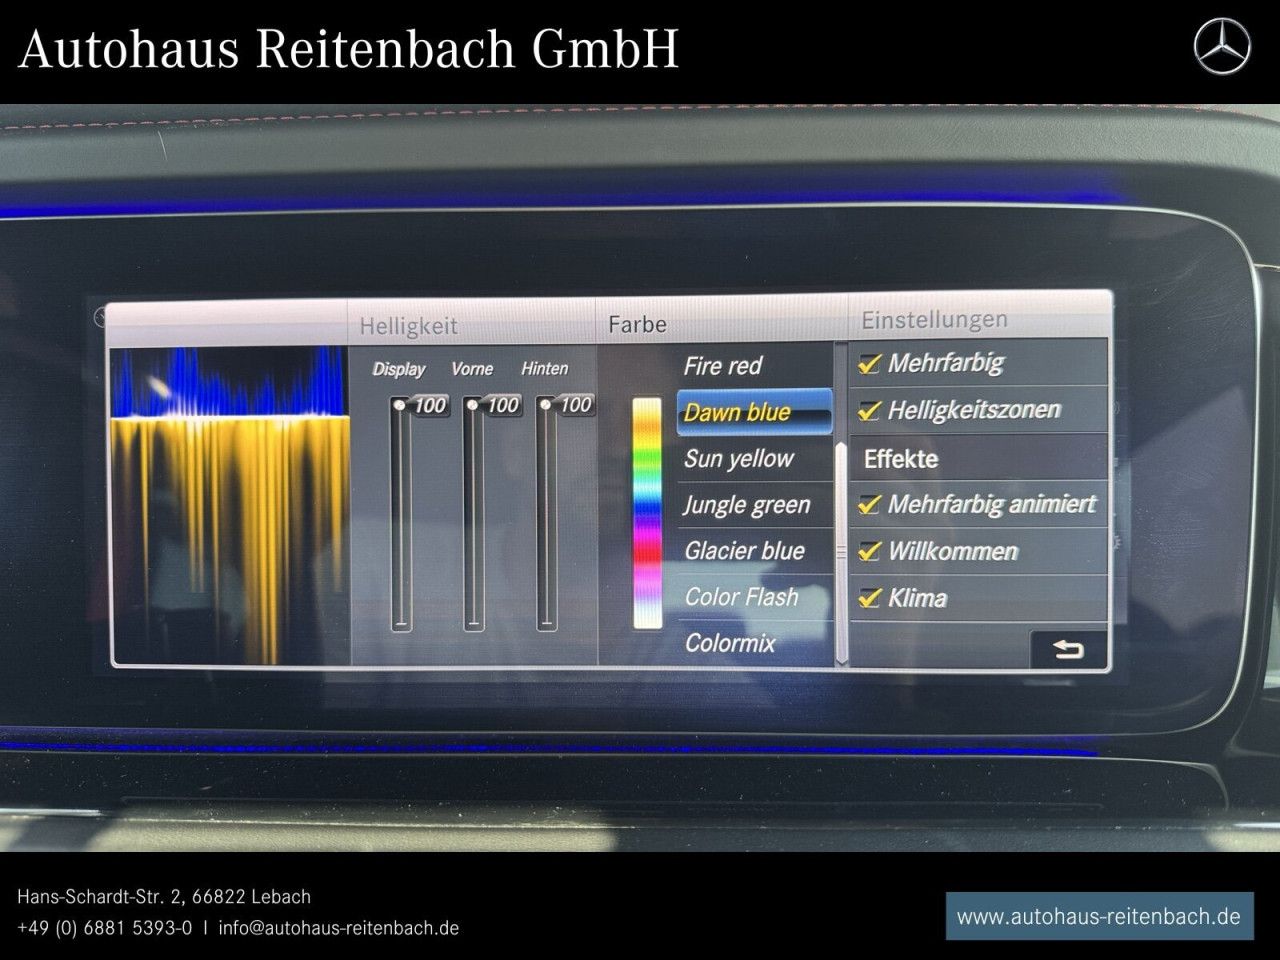
Task: Open the Einstellungen section header
Action: pos(934,320)
